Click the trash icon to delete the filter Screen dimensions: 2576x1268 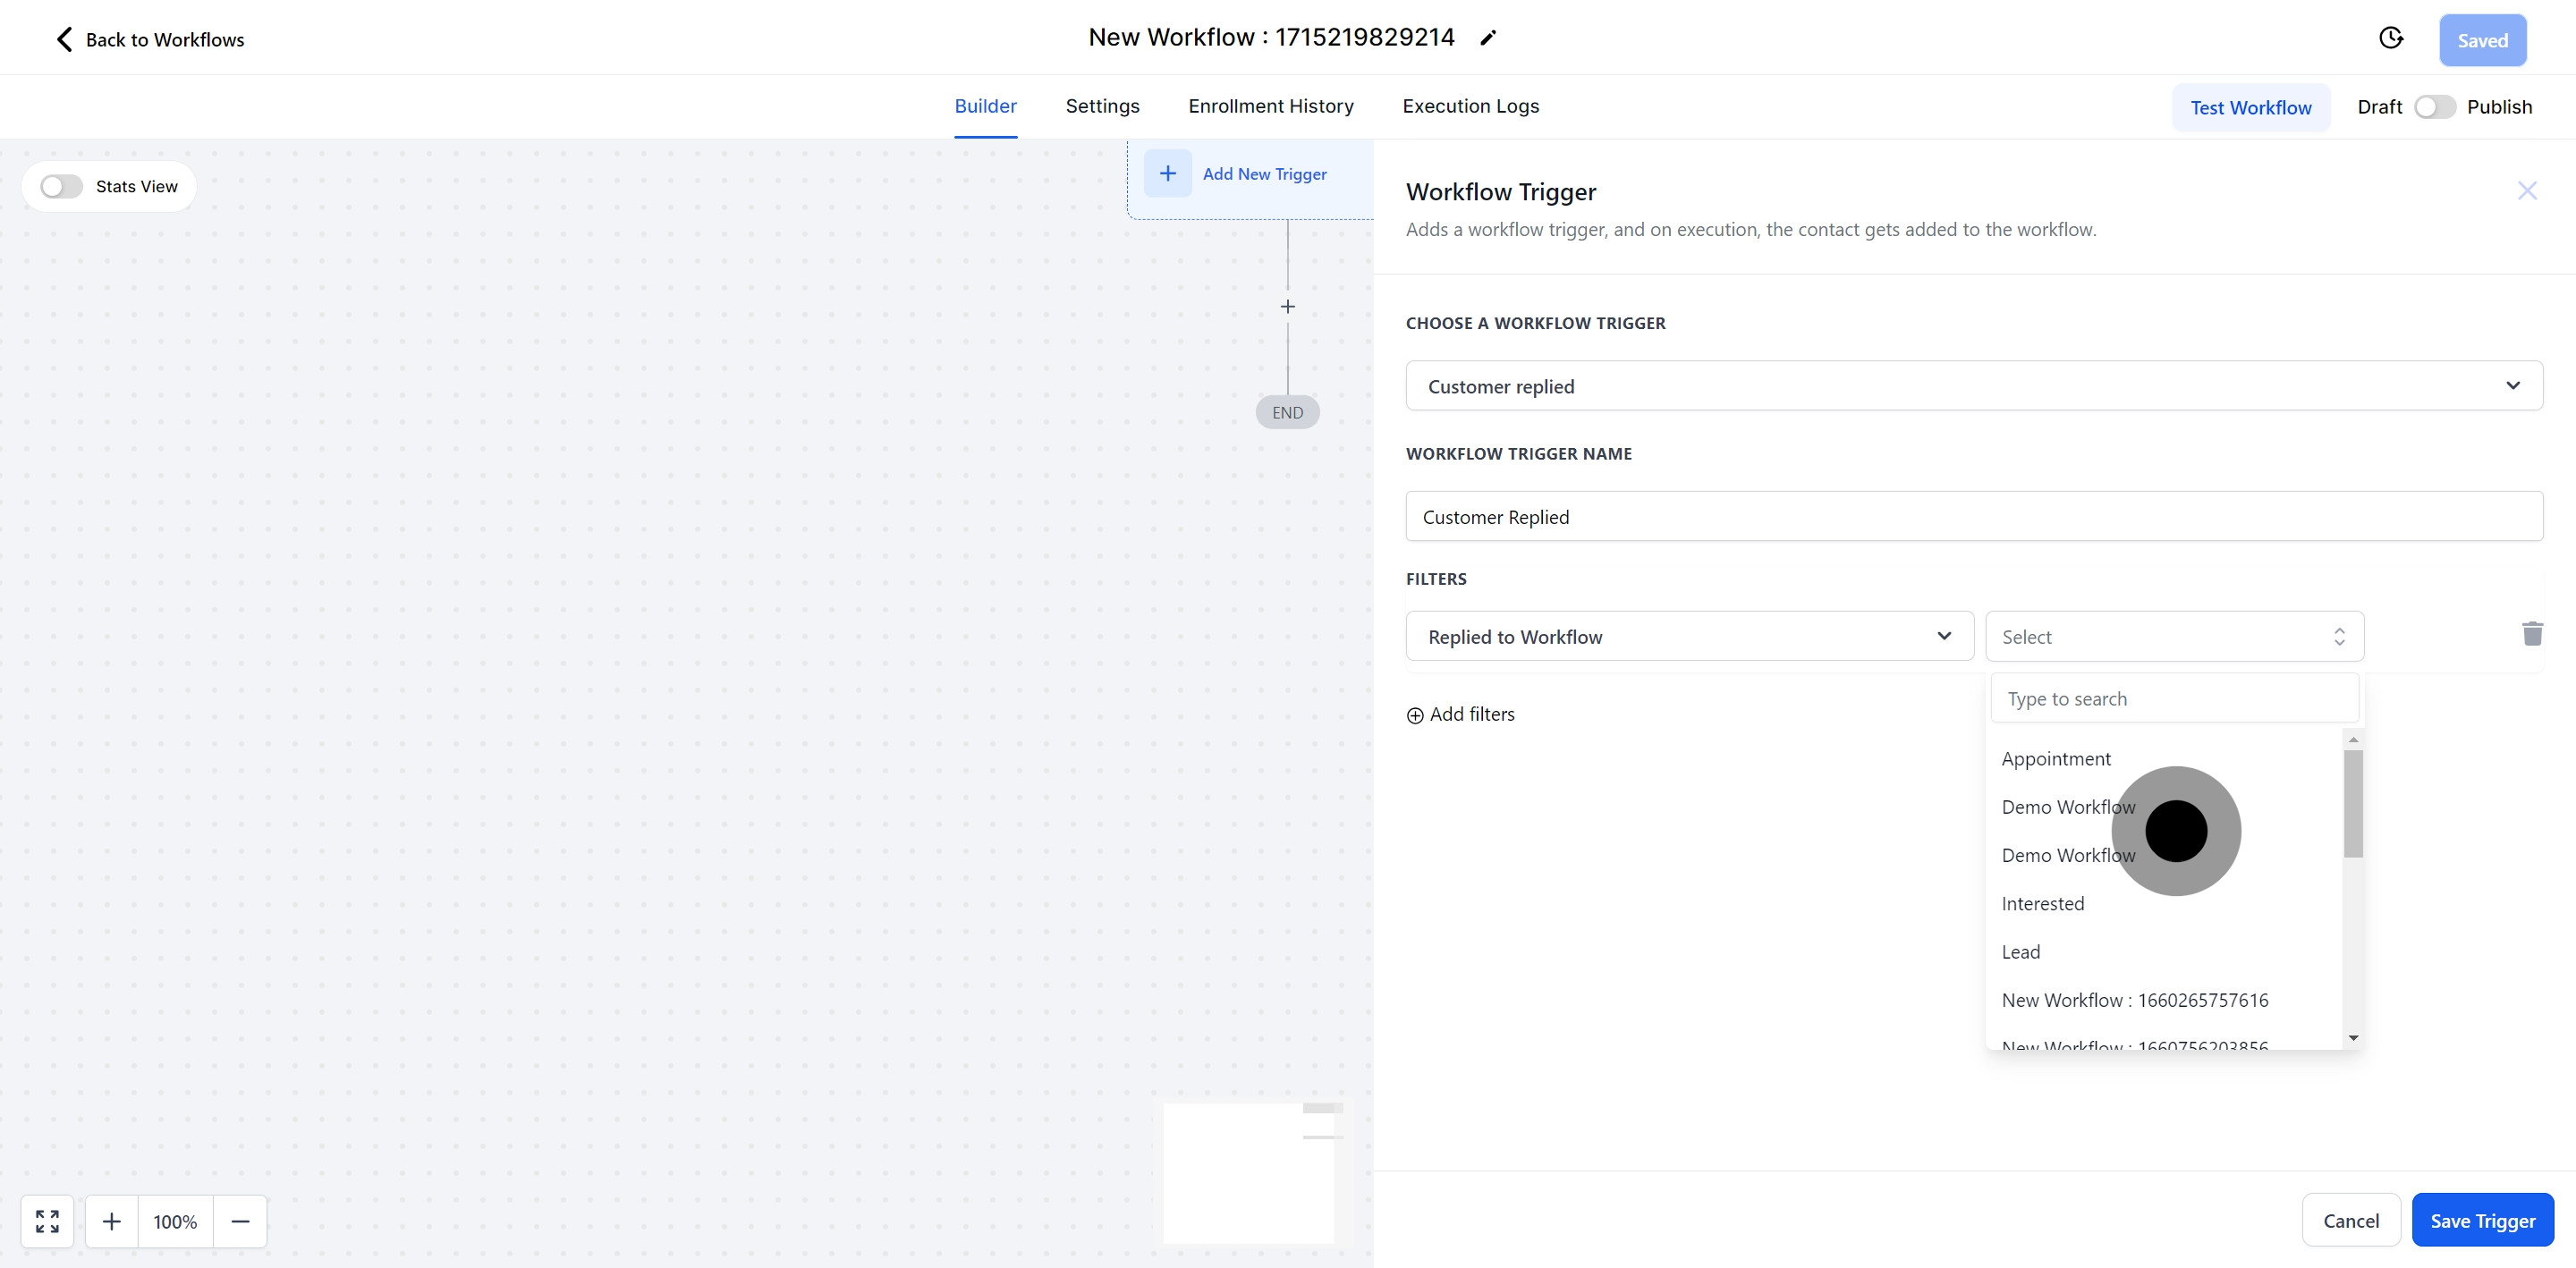(2532, 634)
